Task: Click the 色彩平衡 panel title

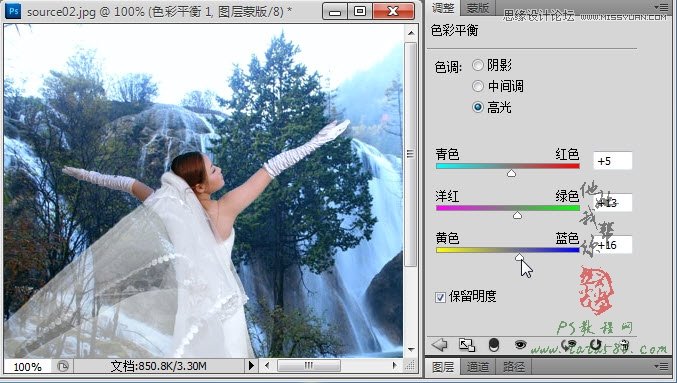Action: point(454,30)
